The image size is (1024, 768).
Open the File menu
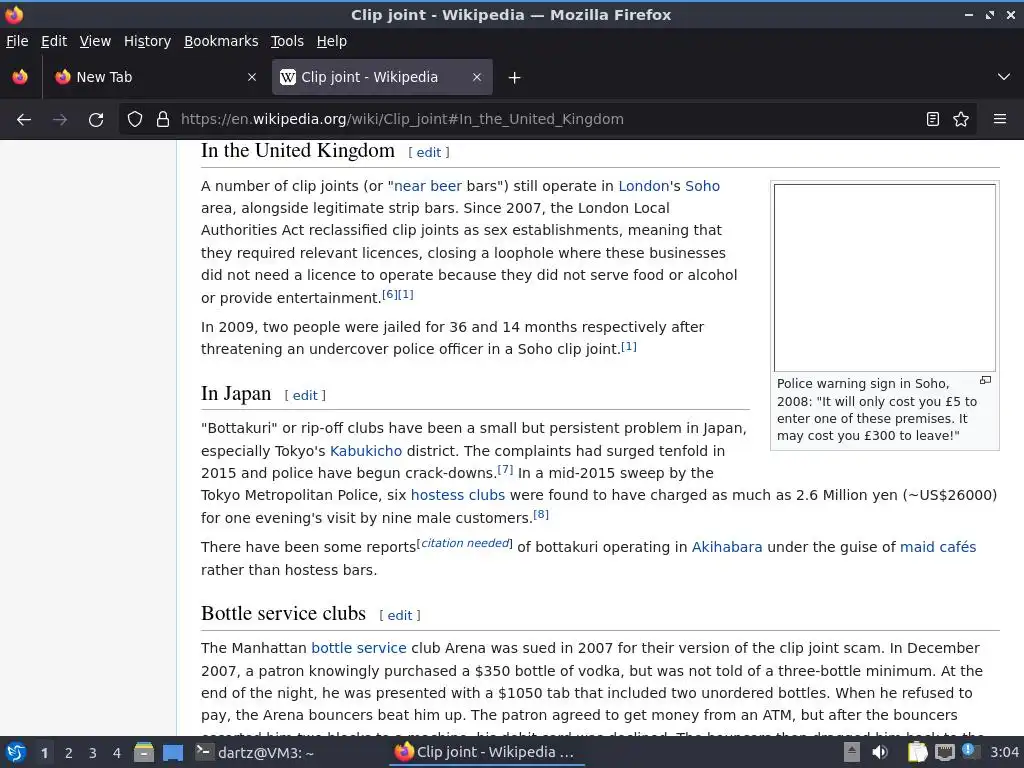[17, 41]
